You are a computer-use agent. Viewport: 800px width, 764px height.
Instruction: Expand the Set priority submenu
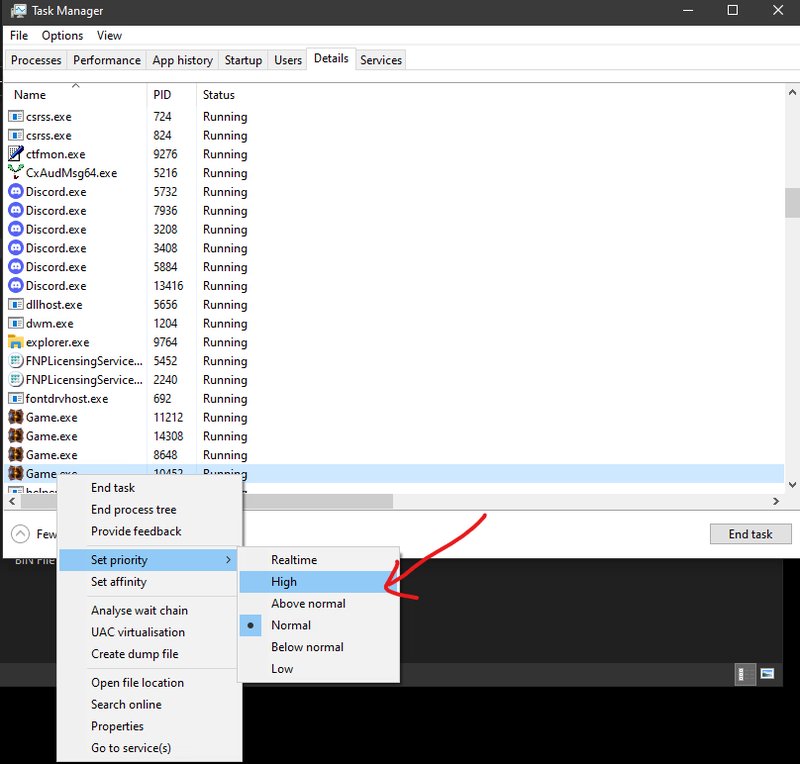pos(149,560)
